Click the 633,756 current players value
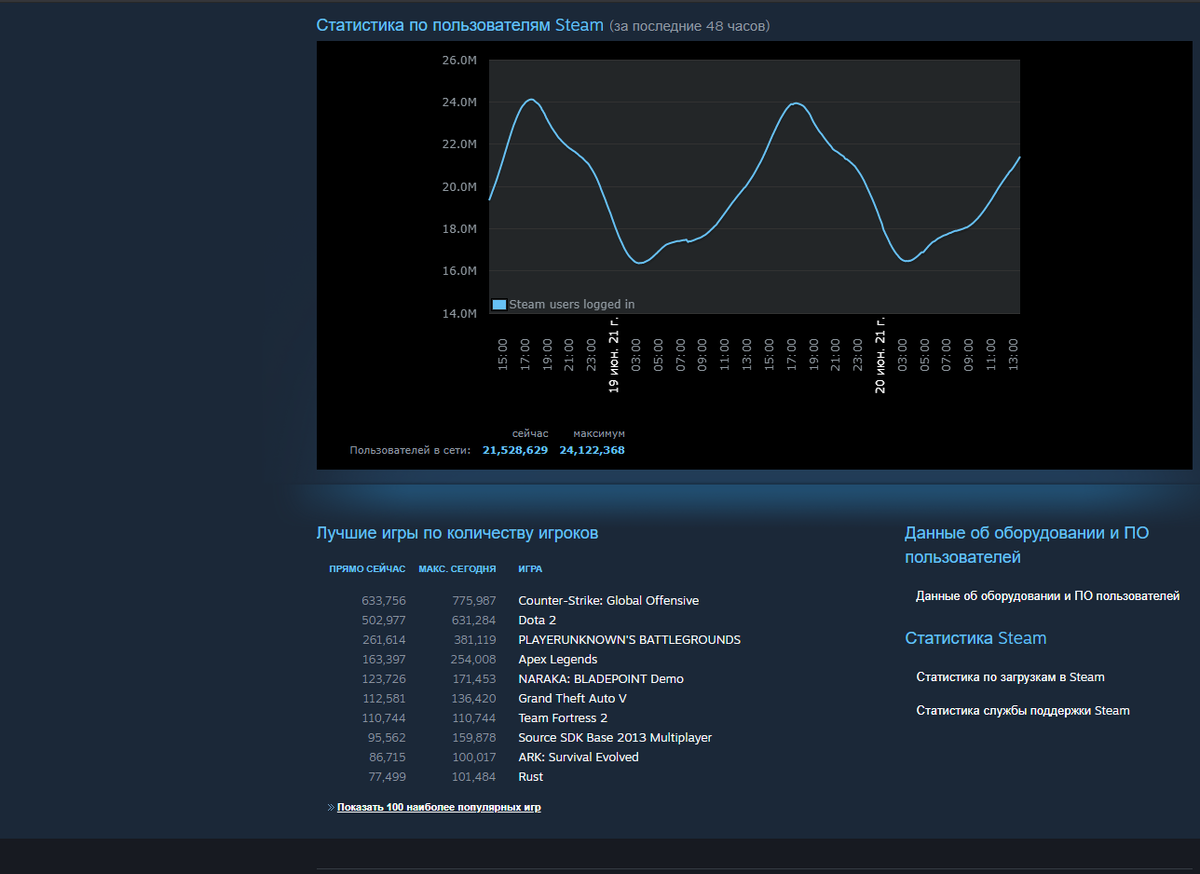1200x874 pixels. pos(384,601)
